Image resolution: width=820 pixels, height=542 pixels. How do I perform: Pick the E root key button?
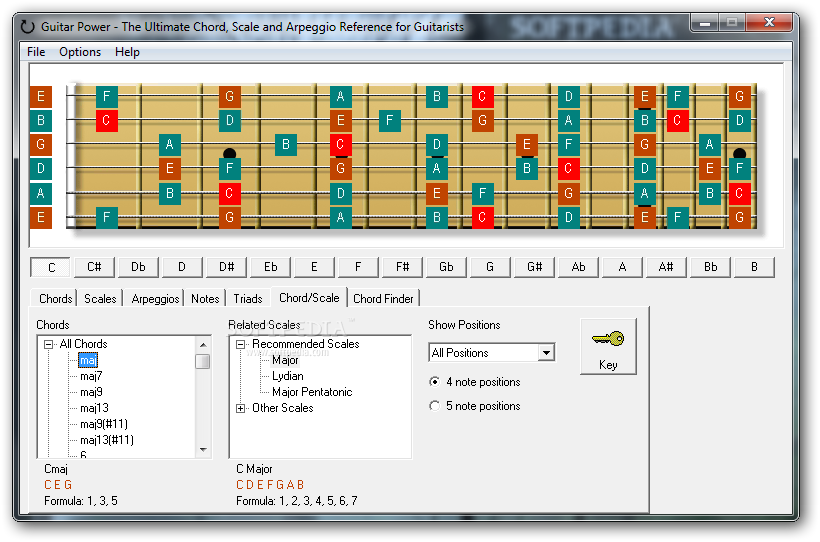click(x=314, y=267)
